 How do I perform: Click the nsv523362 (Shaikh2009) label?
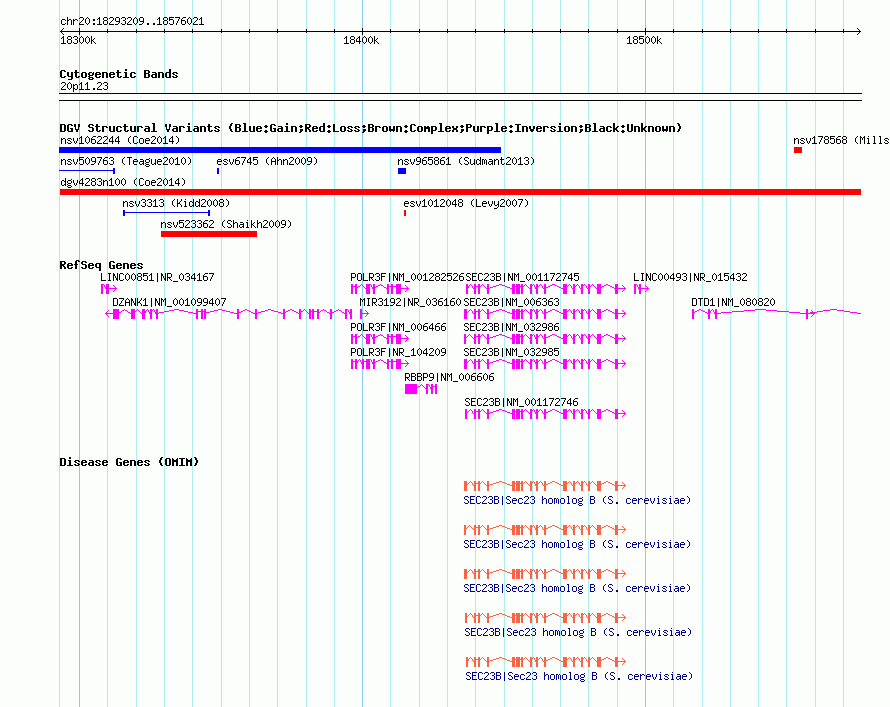click(x=226, y=224)
